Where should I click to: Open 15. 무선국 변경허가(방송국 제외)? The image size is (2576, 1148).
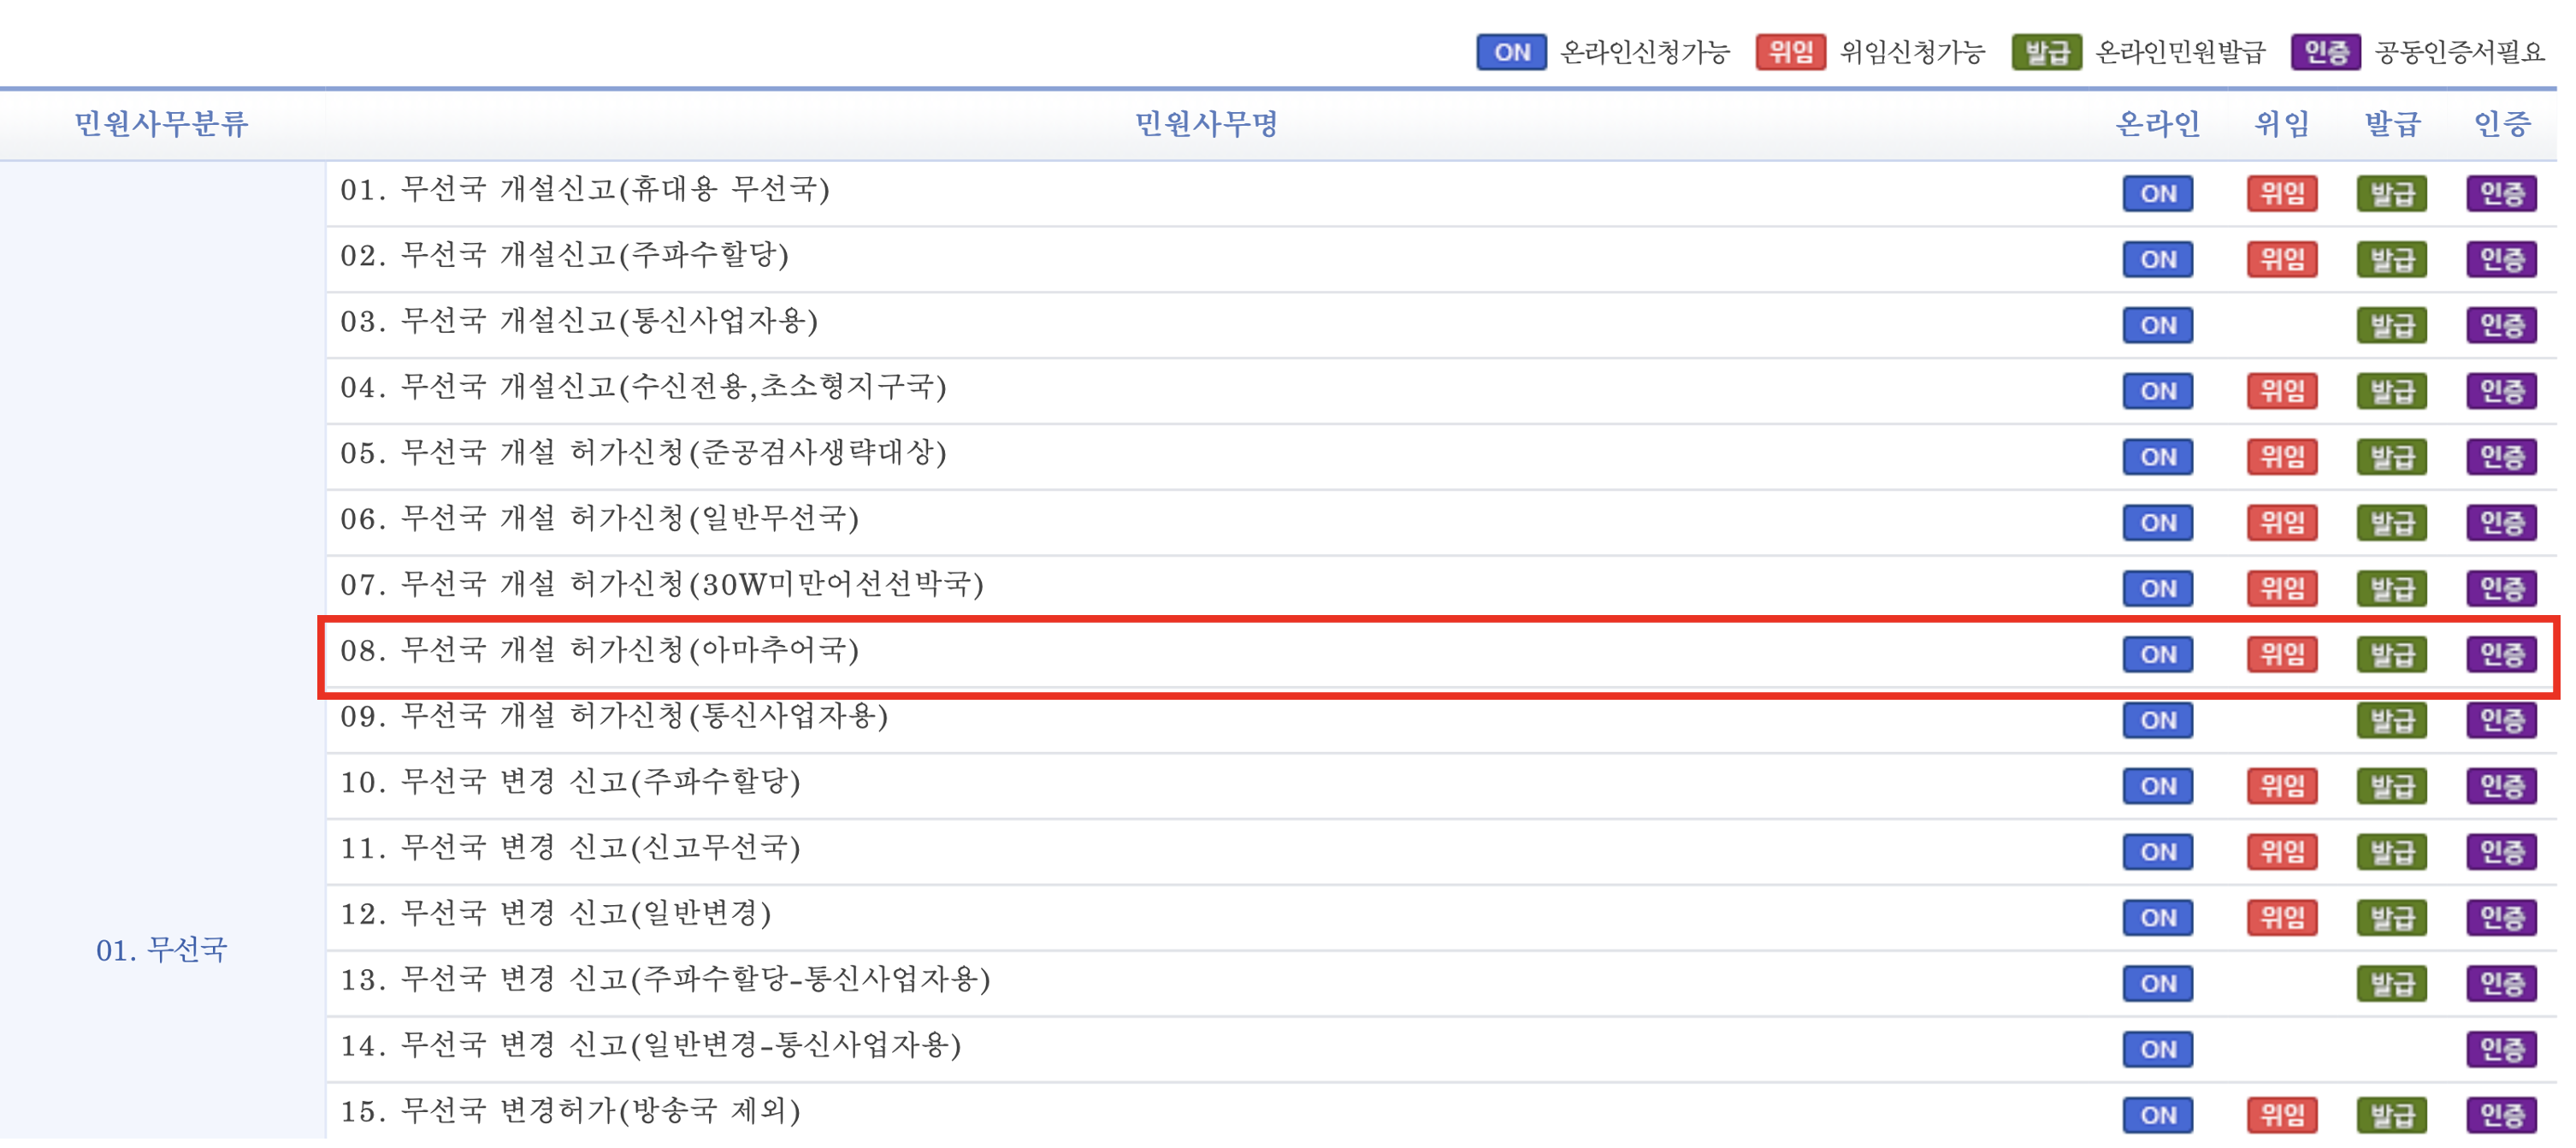click(x=571, y=1111)
